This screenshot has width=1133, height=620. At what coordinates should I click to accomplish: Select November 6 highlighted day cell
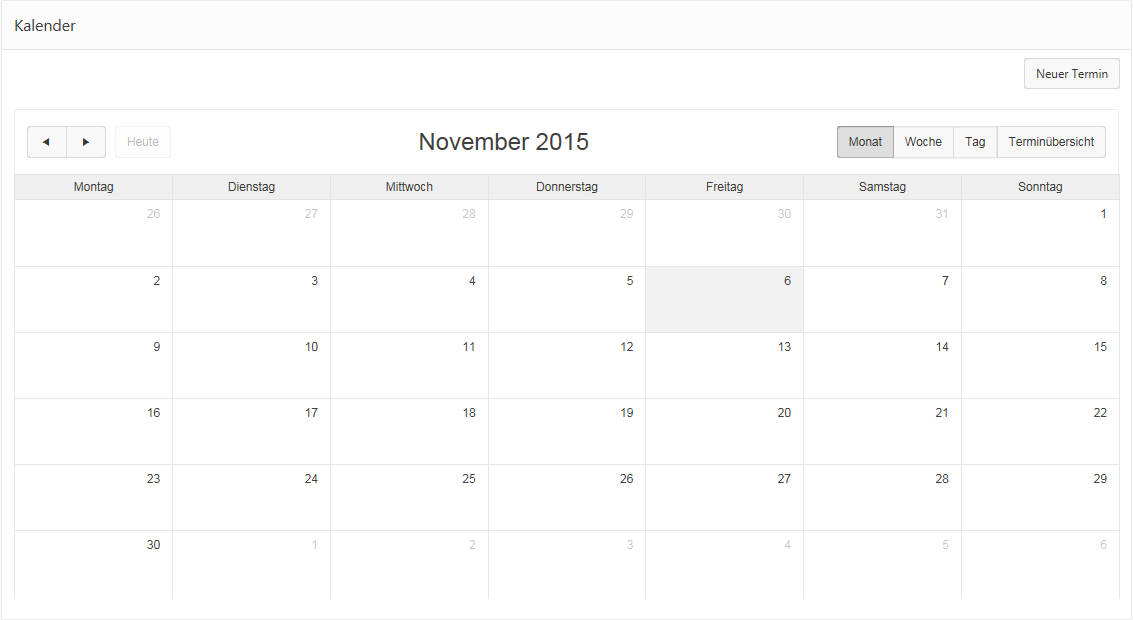(x=724, y=299)
